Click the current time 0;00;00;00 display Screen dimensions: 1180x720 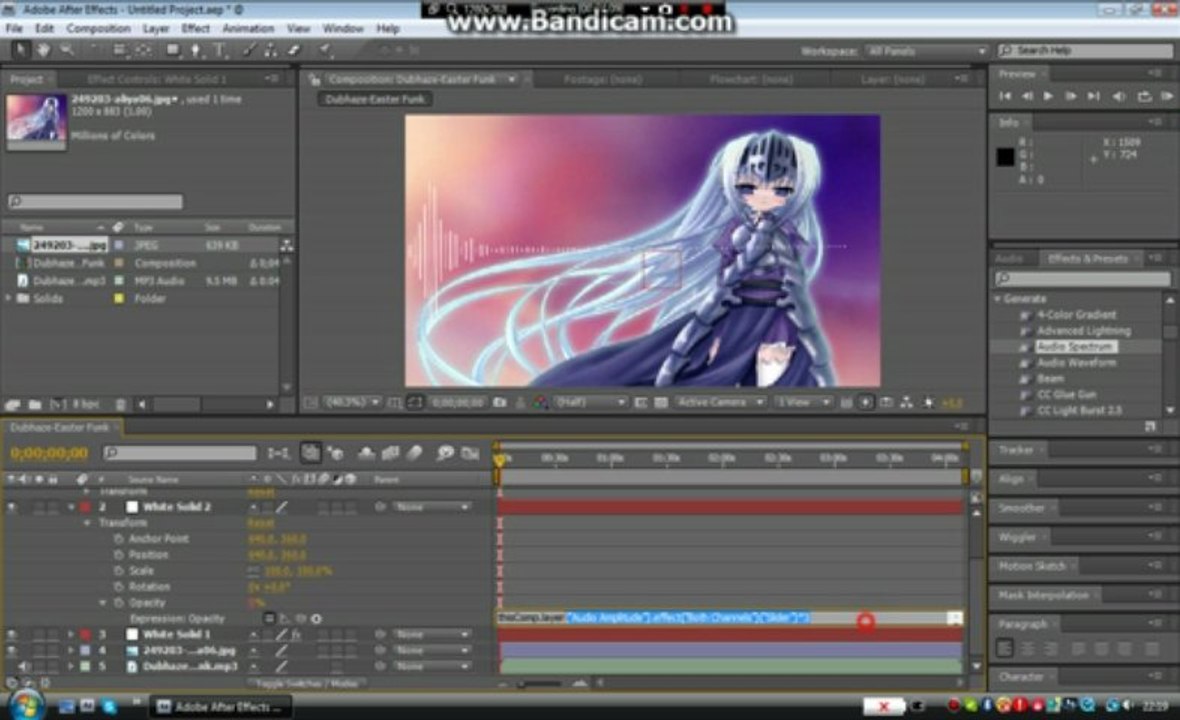[x=50, y=453]
